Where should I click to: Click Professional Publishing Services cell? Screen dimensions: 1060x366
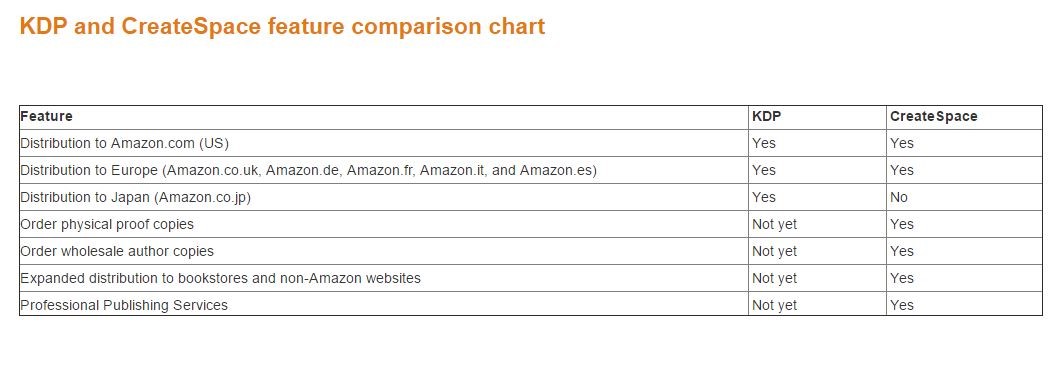384,305
